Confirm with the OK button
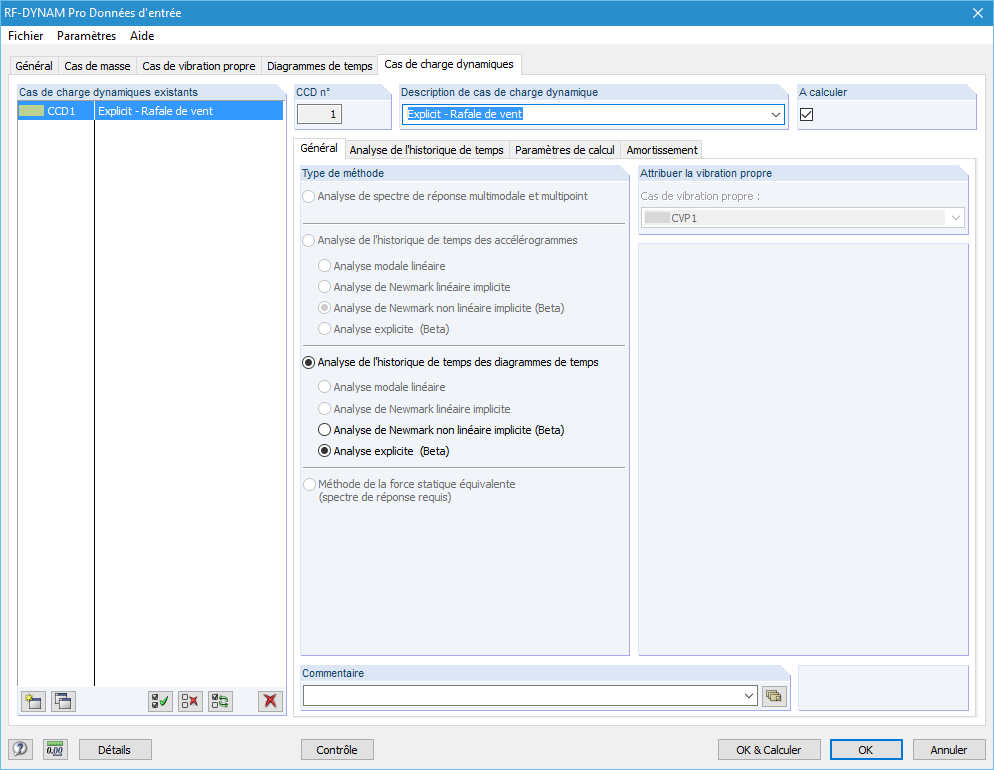The height and width of the screenshot is (770, 994). click(866, 750)
